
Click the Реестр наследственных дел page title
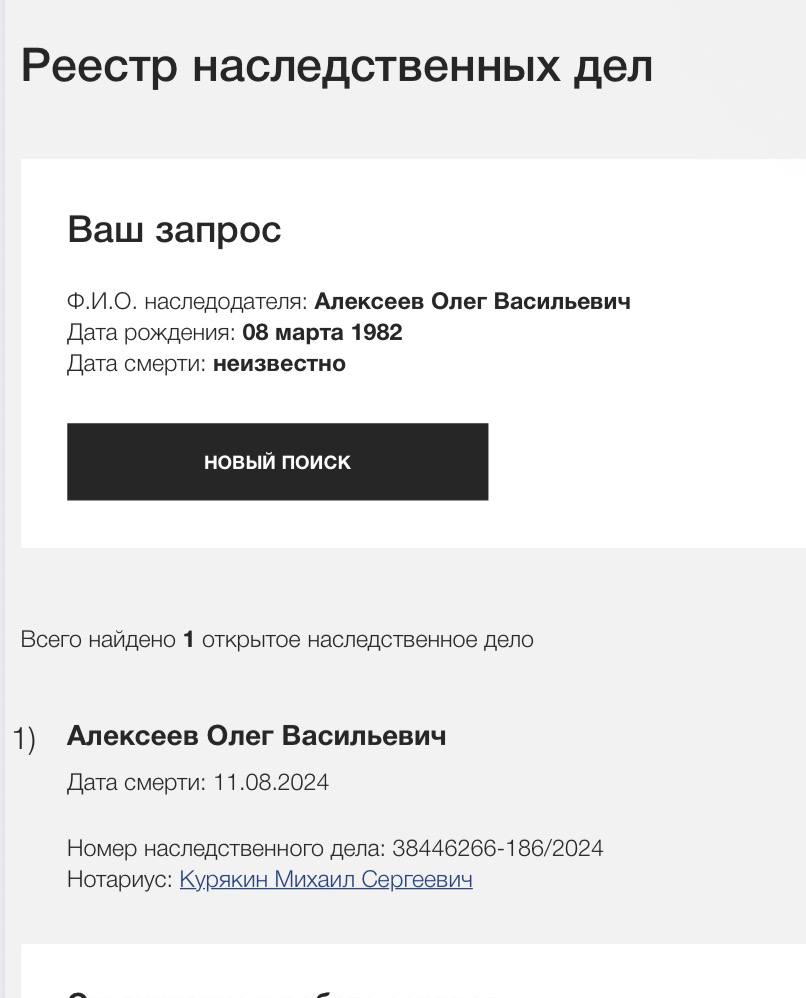(336, 66)
